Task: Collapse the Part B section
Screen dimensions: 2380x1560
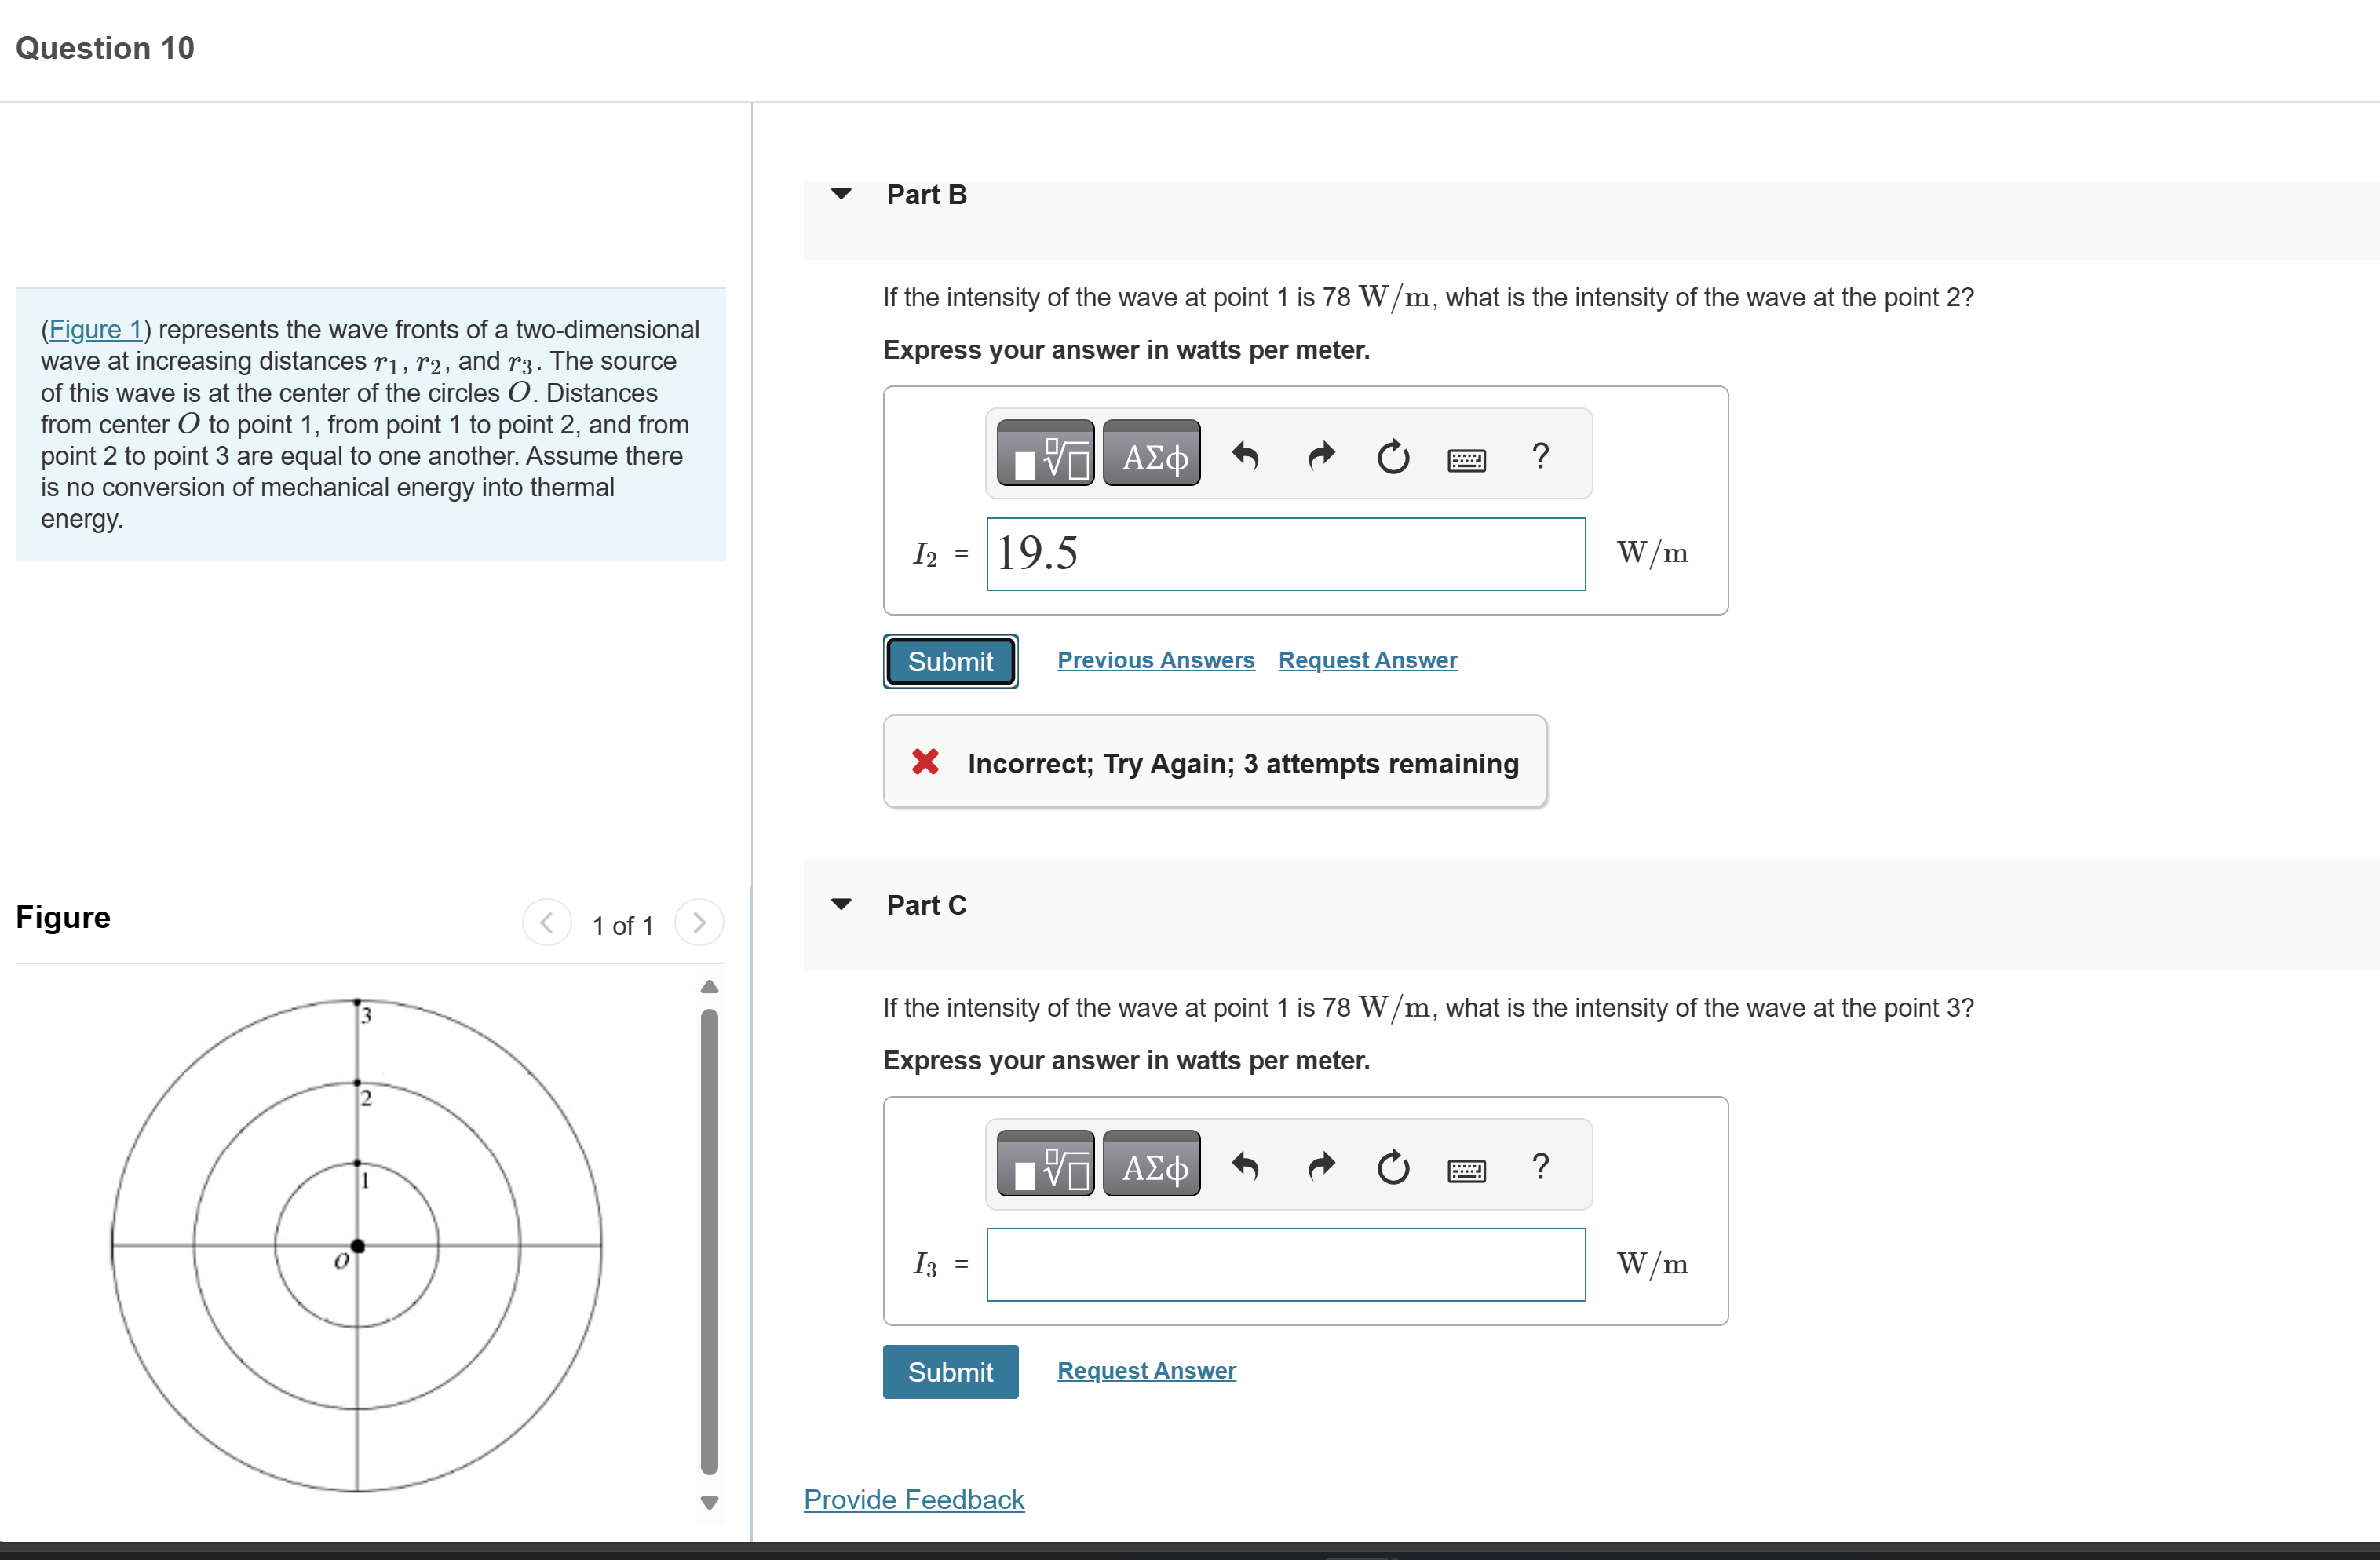Action: 841,194
